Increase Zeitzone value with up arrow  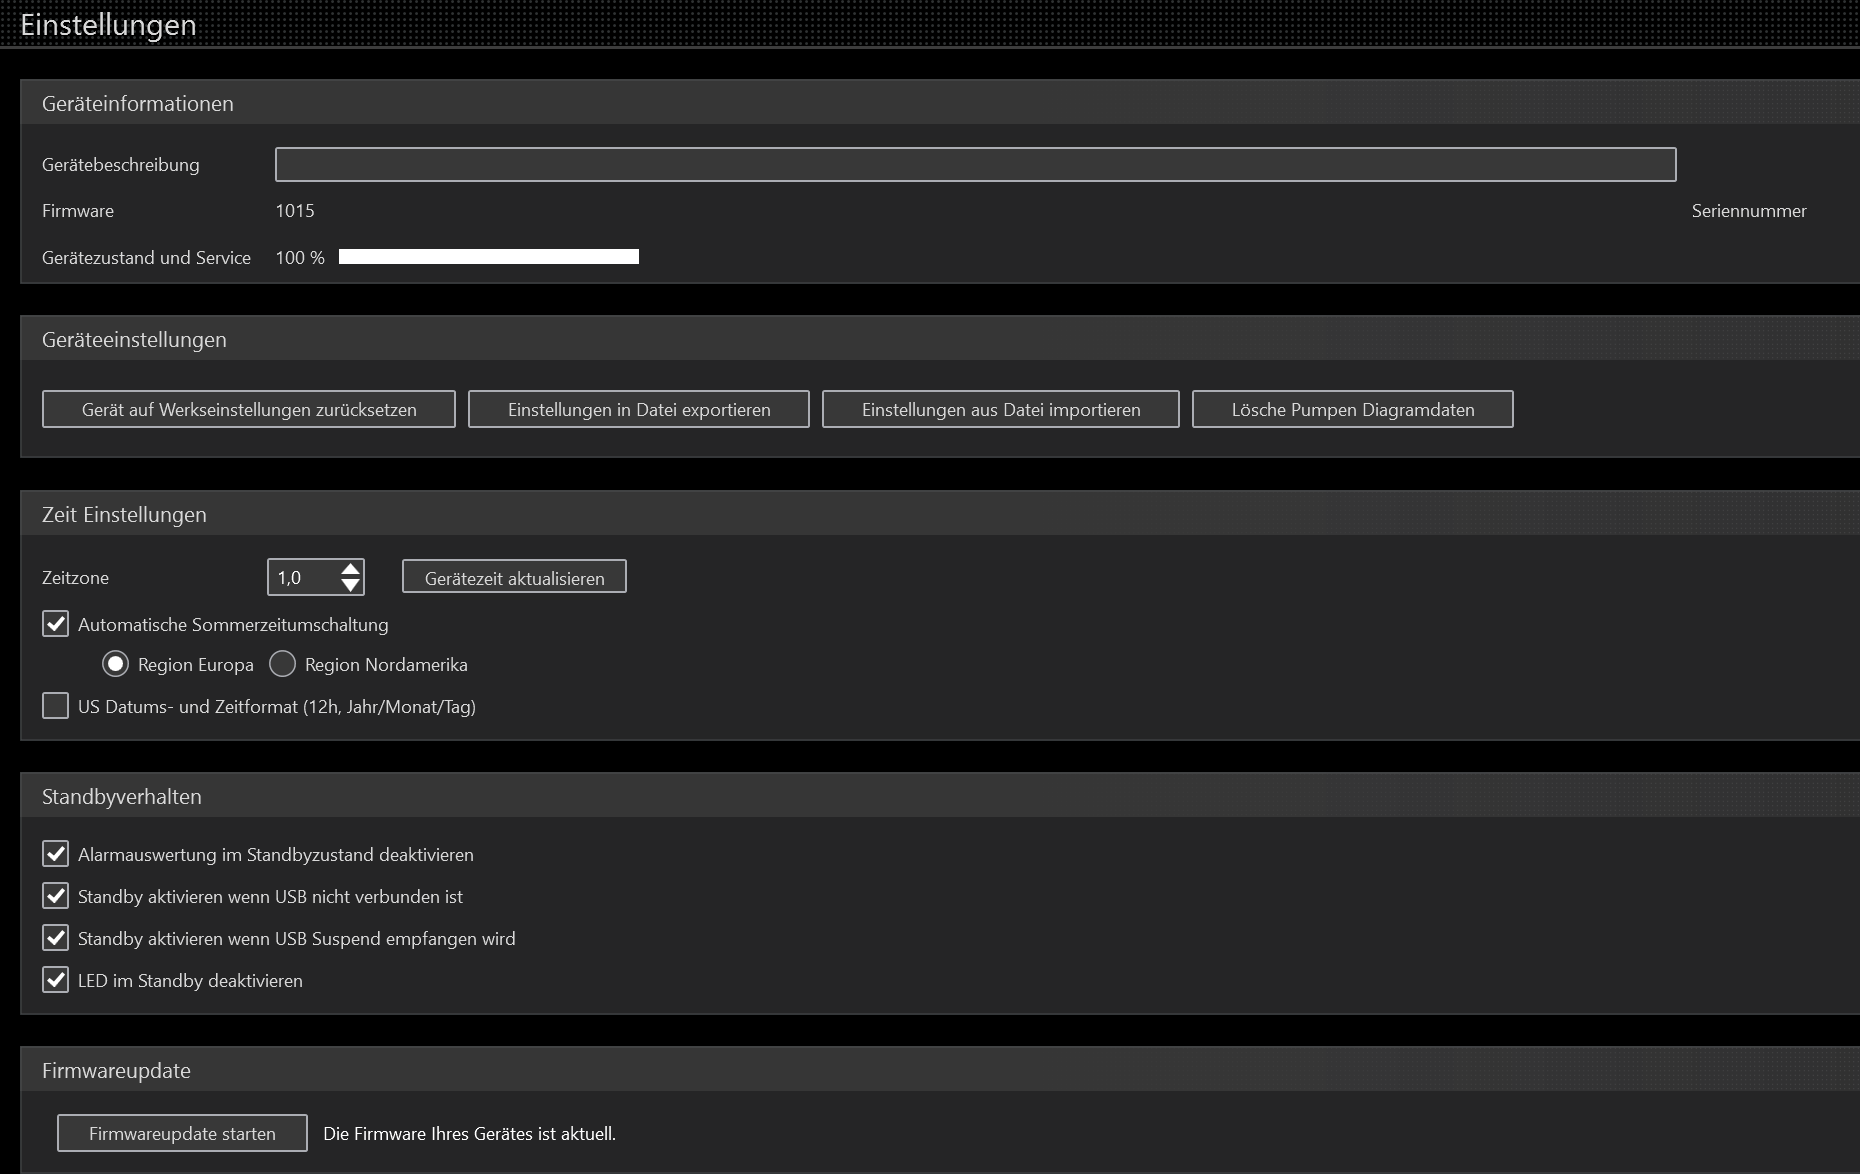pyautogui.click(x=350, y=569)
